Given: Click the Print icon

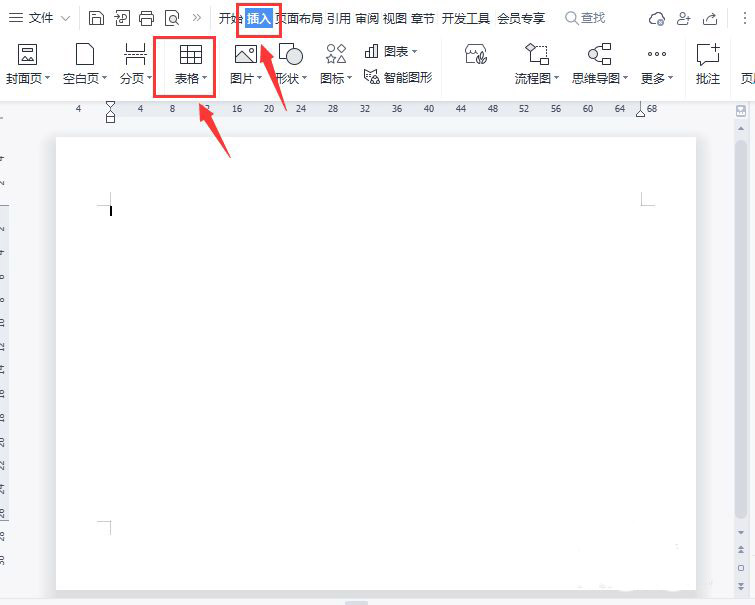Looking at the screenshot, I should click(146, 18).
